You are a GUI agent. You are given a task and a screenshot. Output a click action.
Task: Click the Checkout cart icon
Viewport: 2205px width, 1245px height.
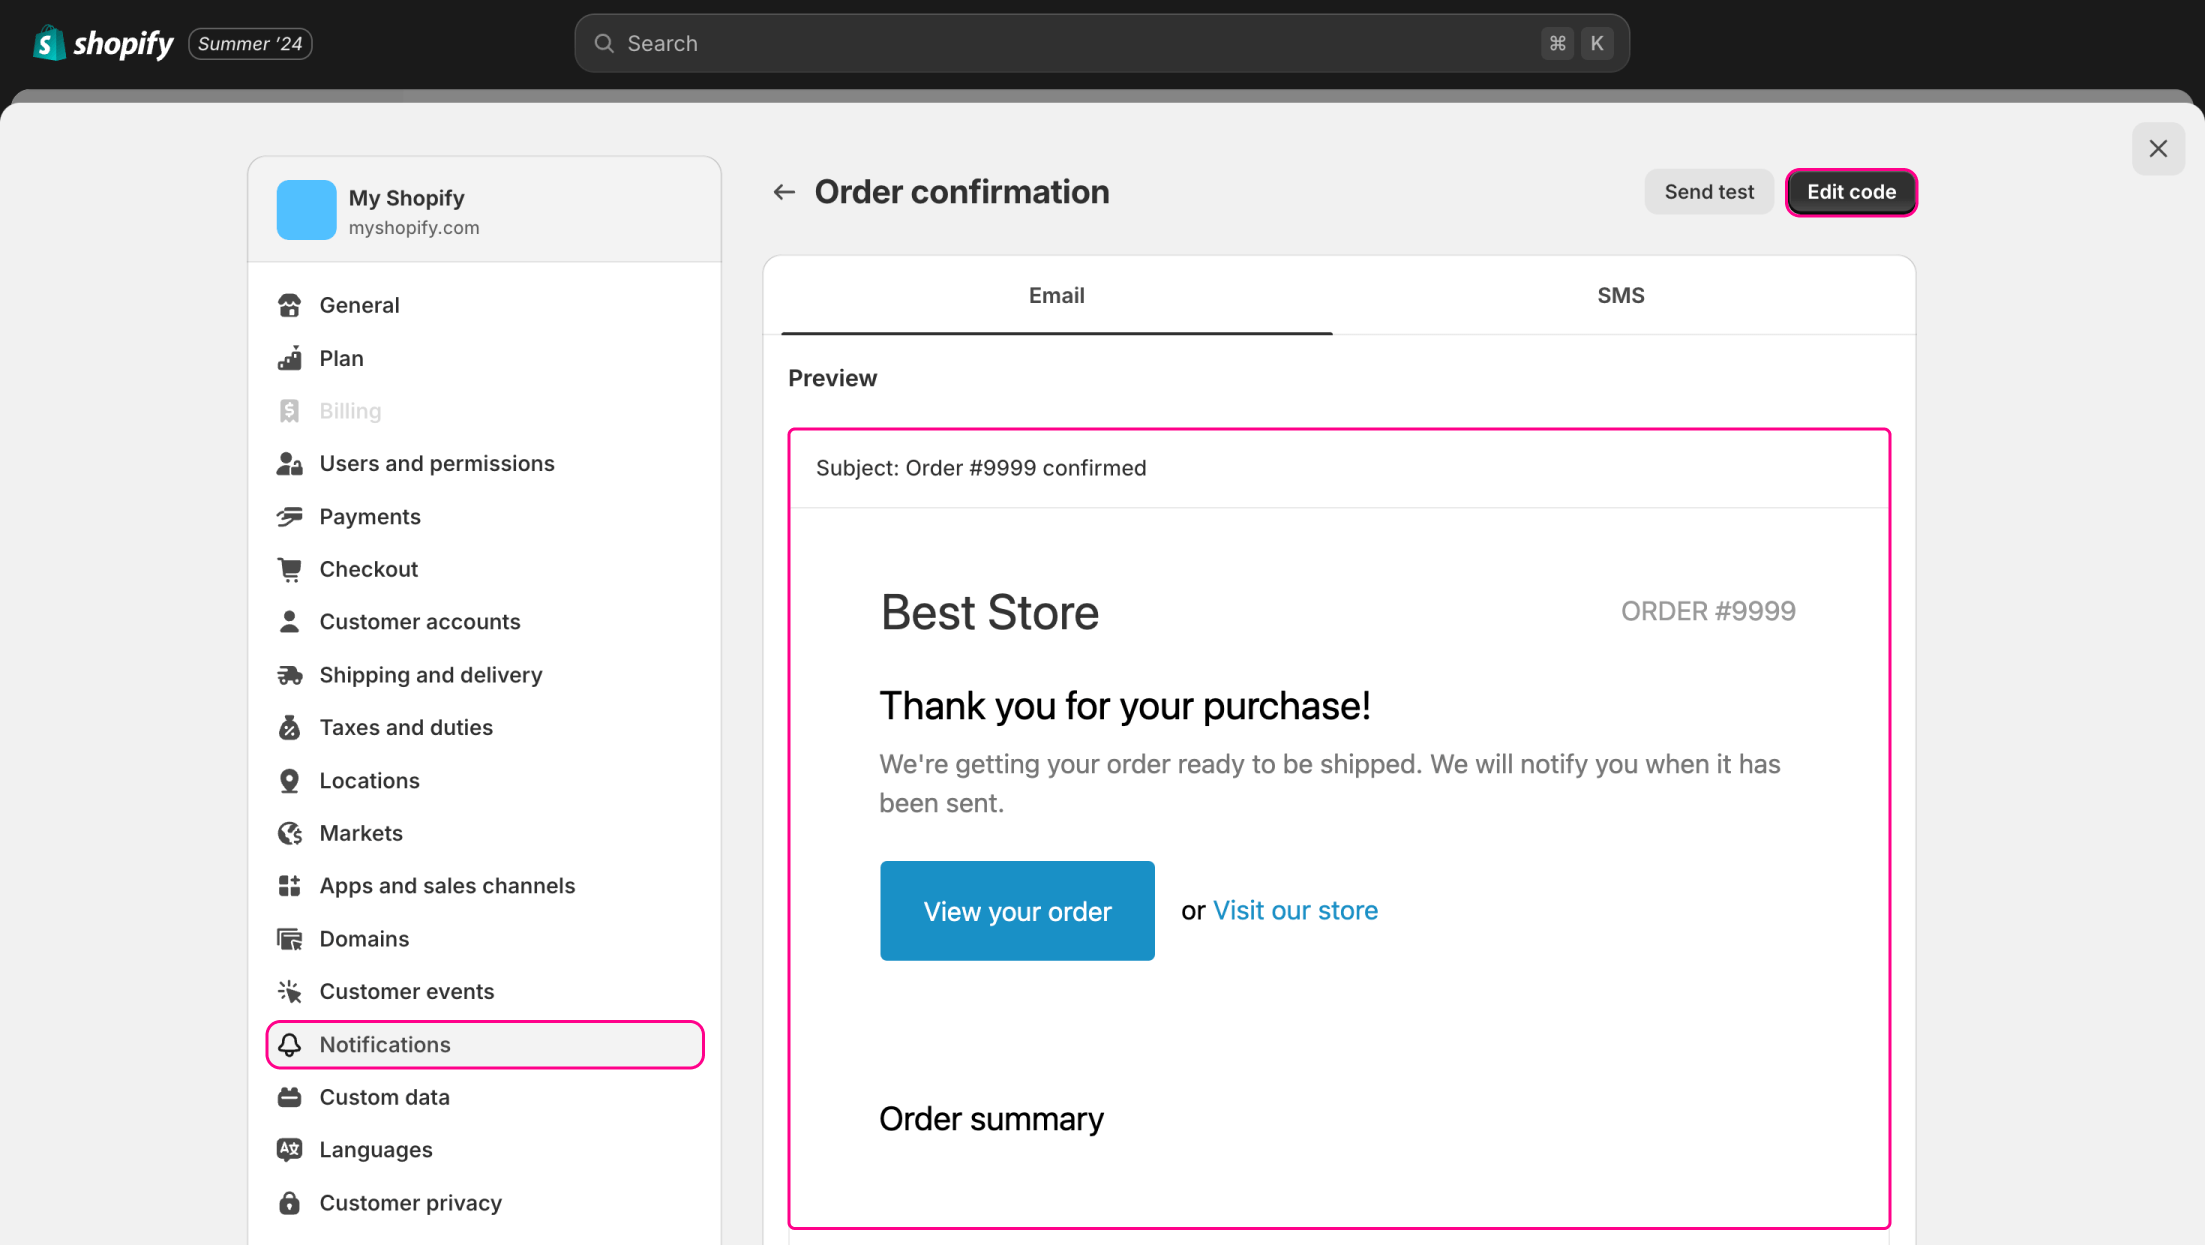pos(290,569)
